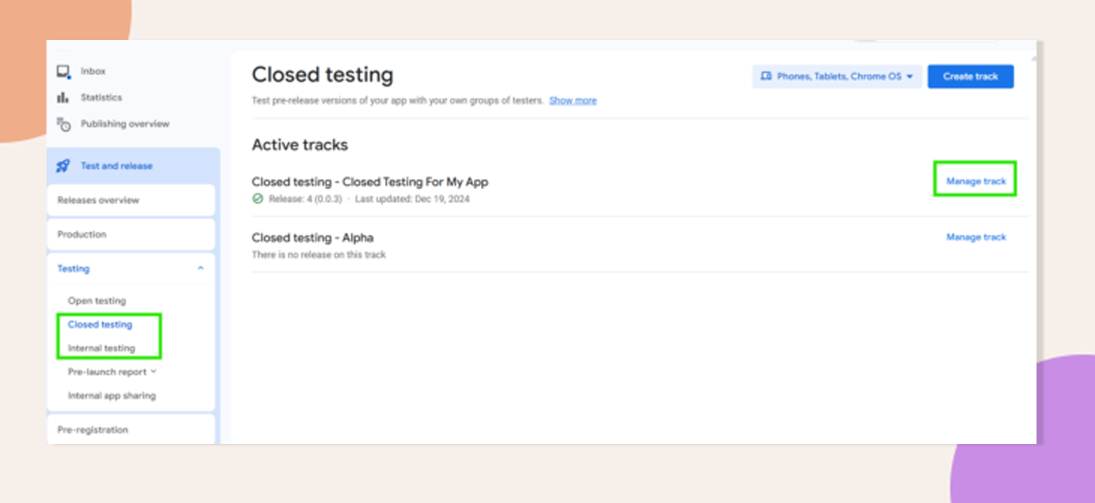Screen dimensions: 1095x503
Task: Click the Statistics bar chart icon
Action: tap(63, 98)
